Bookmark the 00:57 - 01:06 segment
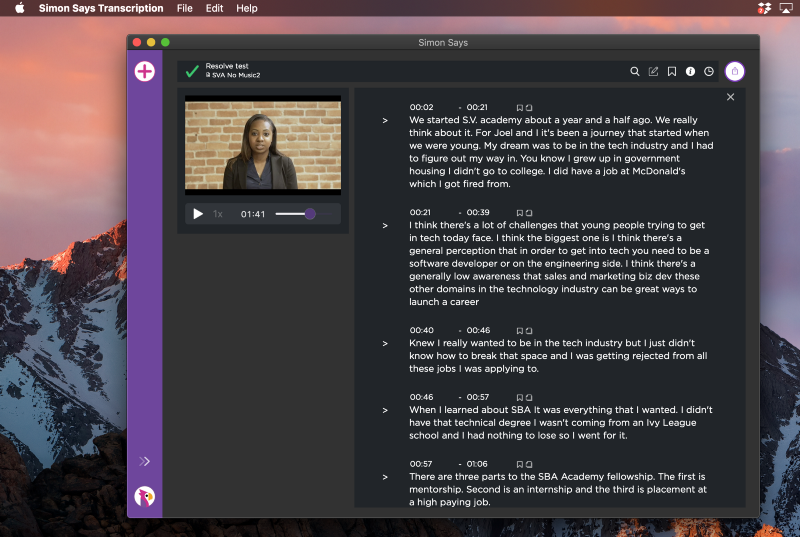800x537 pixels. point(519,464)
